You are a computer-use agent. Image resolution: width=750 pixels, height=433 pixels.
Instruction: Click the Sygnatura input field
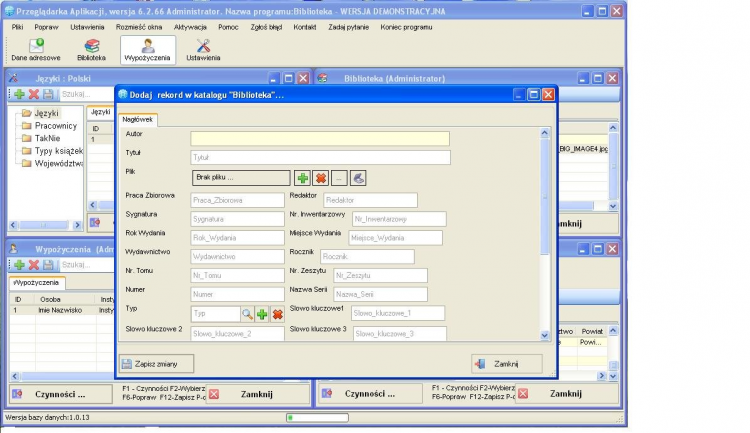(x=237, y=219)
